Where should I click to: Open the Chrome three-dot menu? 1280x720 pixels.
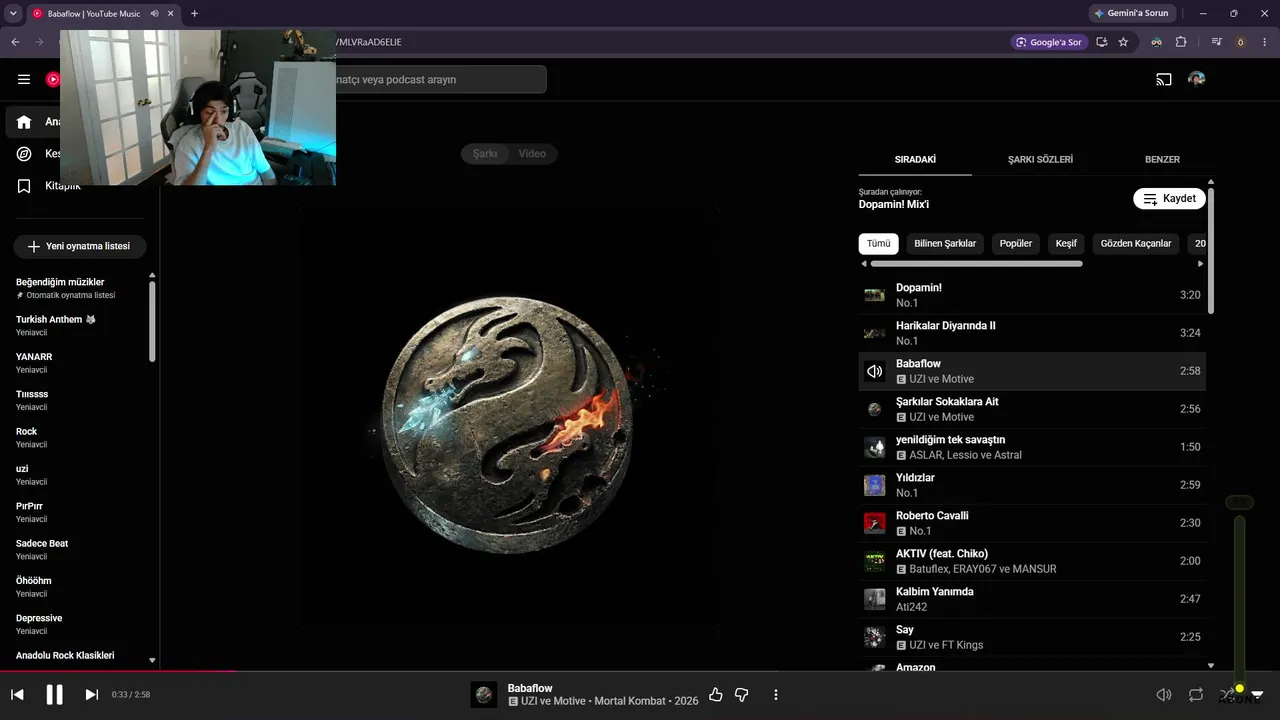tap(1265, 42)
